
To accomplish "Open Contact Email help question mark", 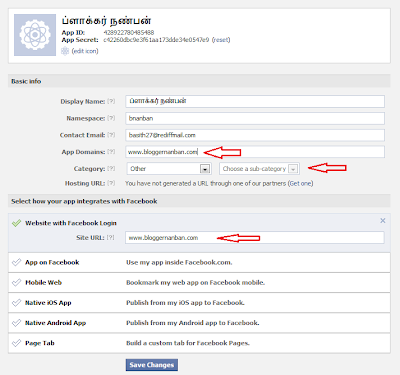I will pyautogui.click(x=111, y=135).
